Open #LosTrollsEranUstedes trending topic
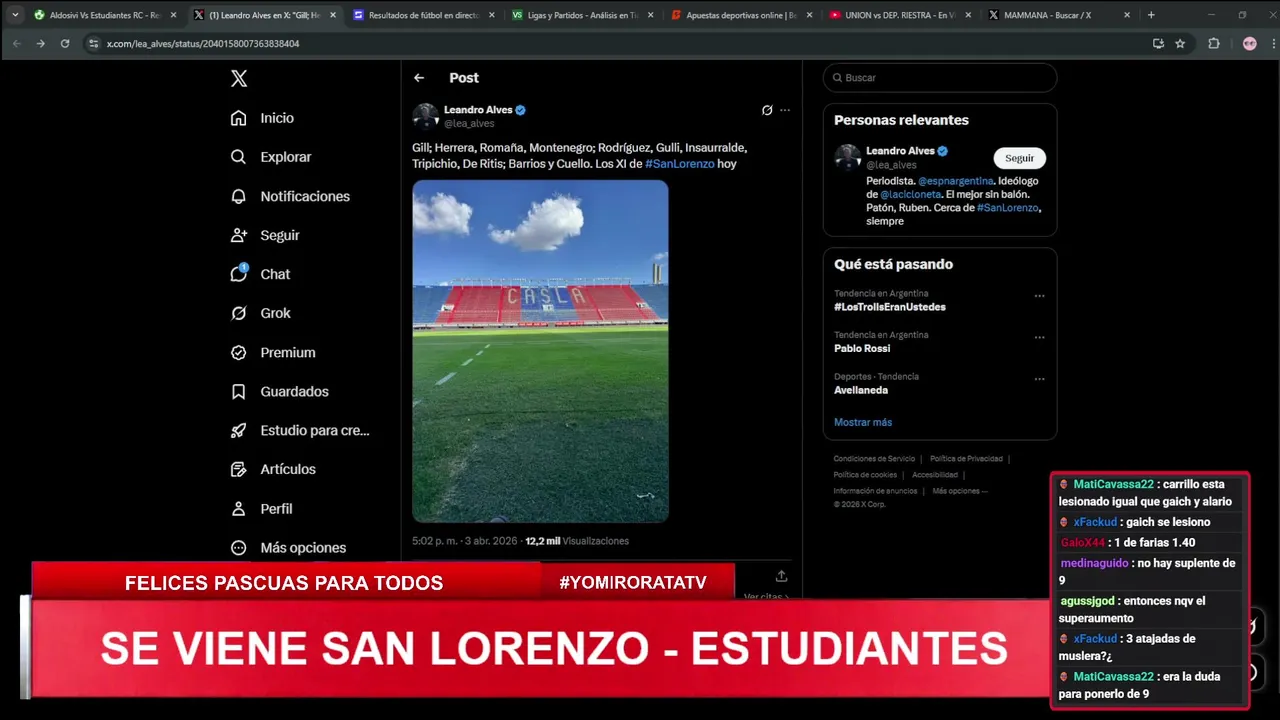The image size is (1280, 720). [890, 307]
